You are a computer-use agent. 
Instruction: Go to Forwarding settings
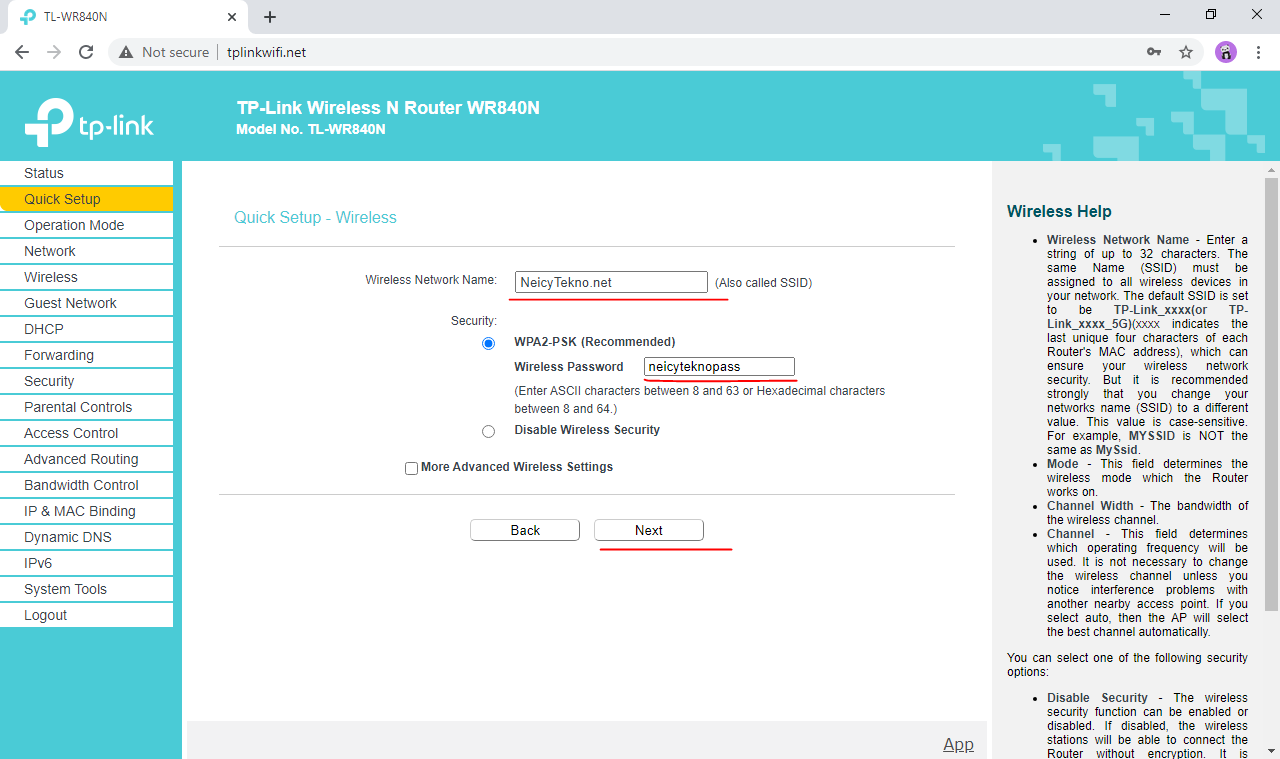86,355
